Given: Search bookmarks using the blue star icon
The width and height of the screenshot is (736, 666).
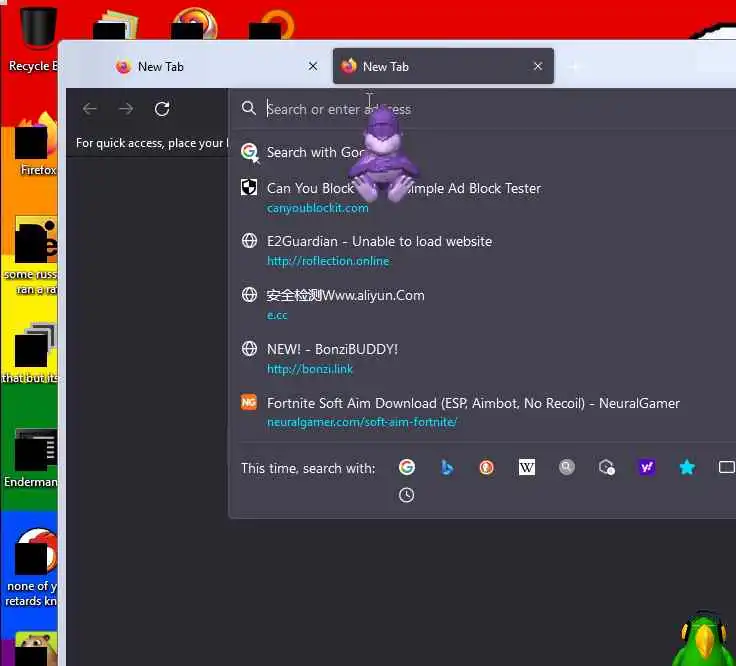Looking at the screenshot, I should [687, 467].
